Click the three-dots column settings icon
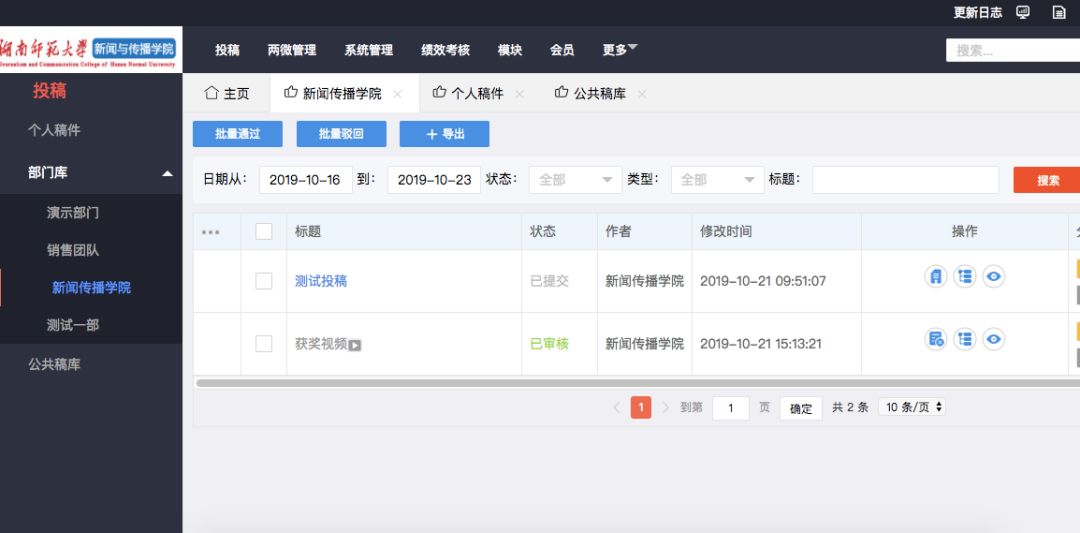The image size is (1080, 533). [210, 232]
